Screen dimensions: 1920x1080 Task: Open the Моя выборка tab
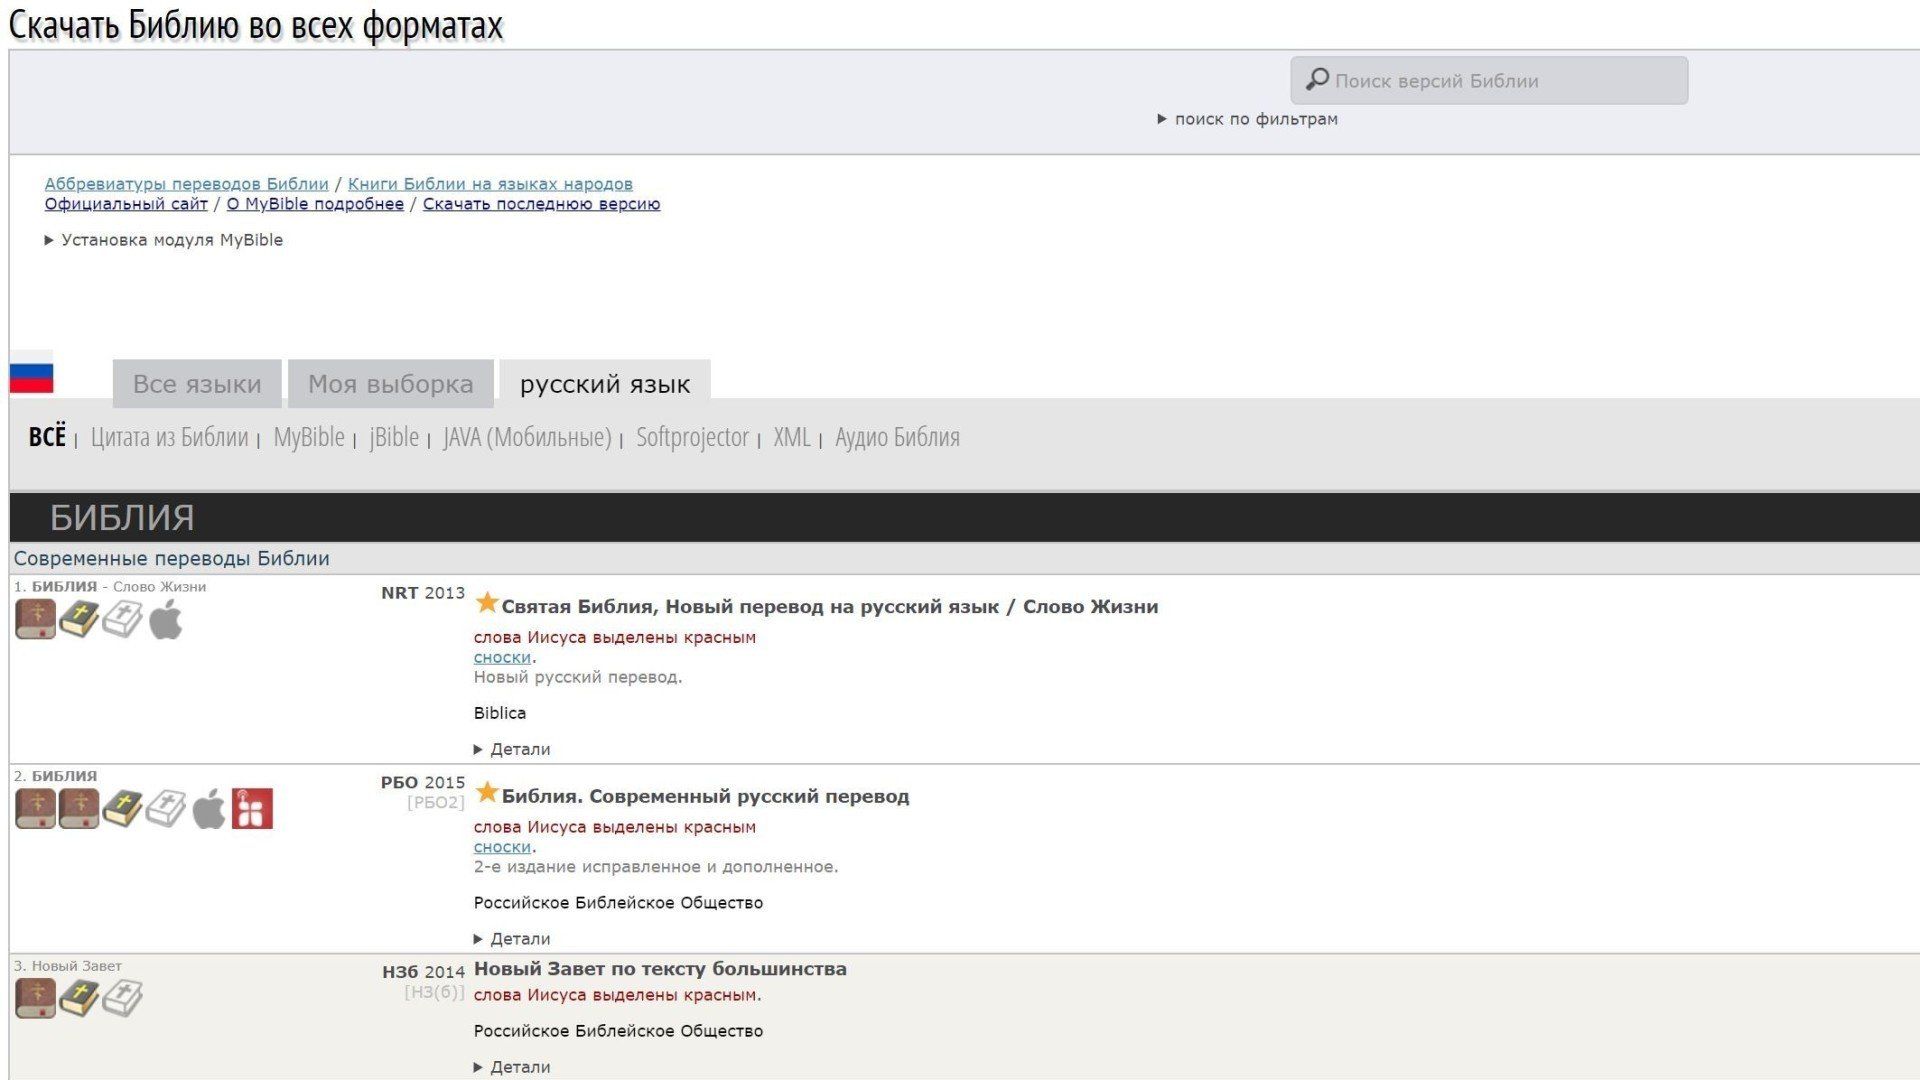pyautogui.click(x=391, y=384)
